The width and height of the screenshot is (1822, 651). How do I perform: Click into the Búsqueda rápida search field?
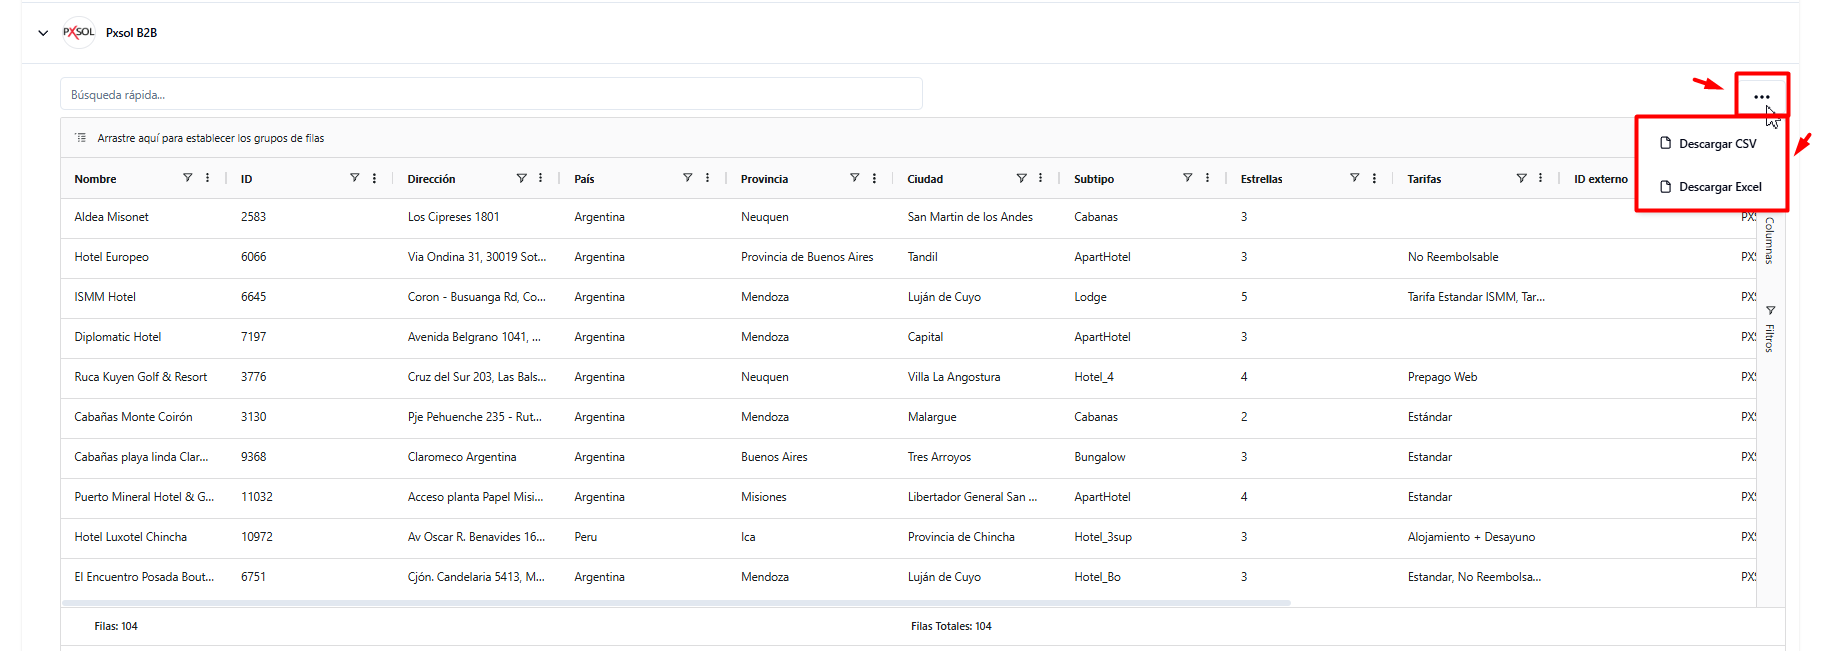point(490,95)
